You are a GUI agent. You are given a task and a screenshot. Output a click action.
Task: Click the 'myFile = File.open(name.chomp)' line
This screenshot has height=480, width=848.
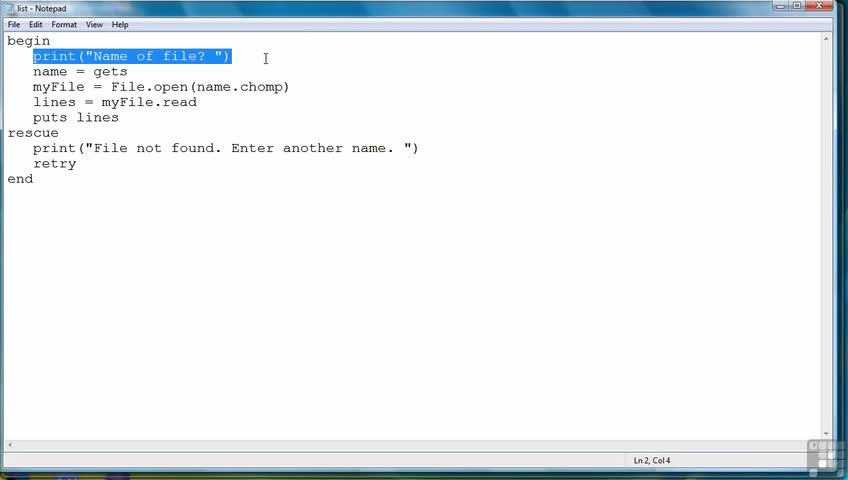161,87
